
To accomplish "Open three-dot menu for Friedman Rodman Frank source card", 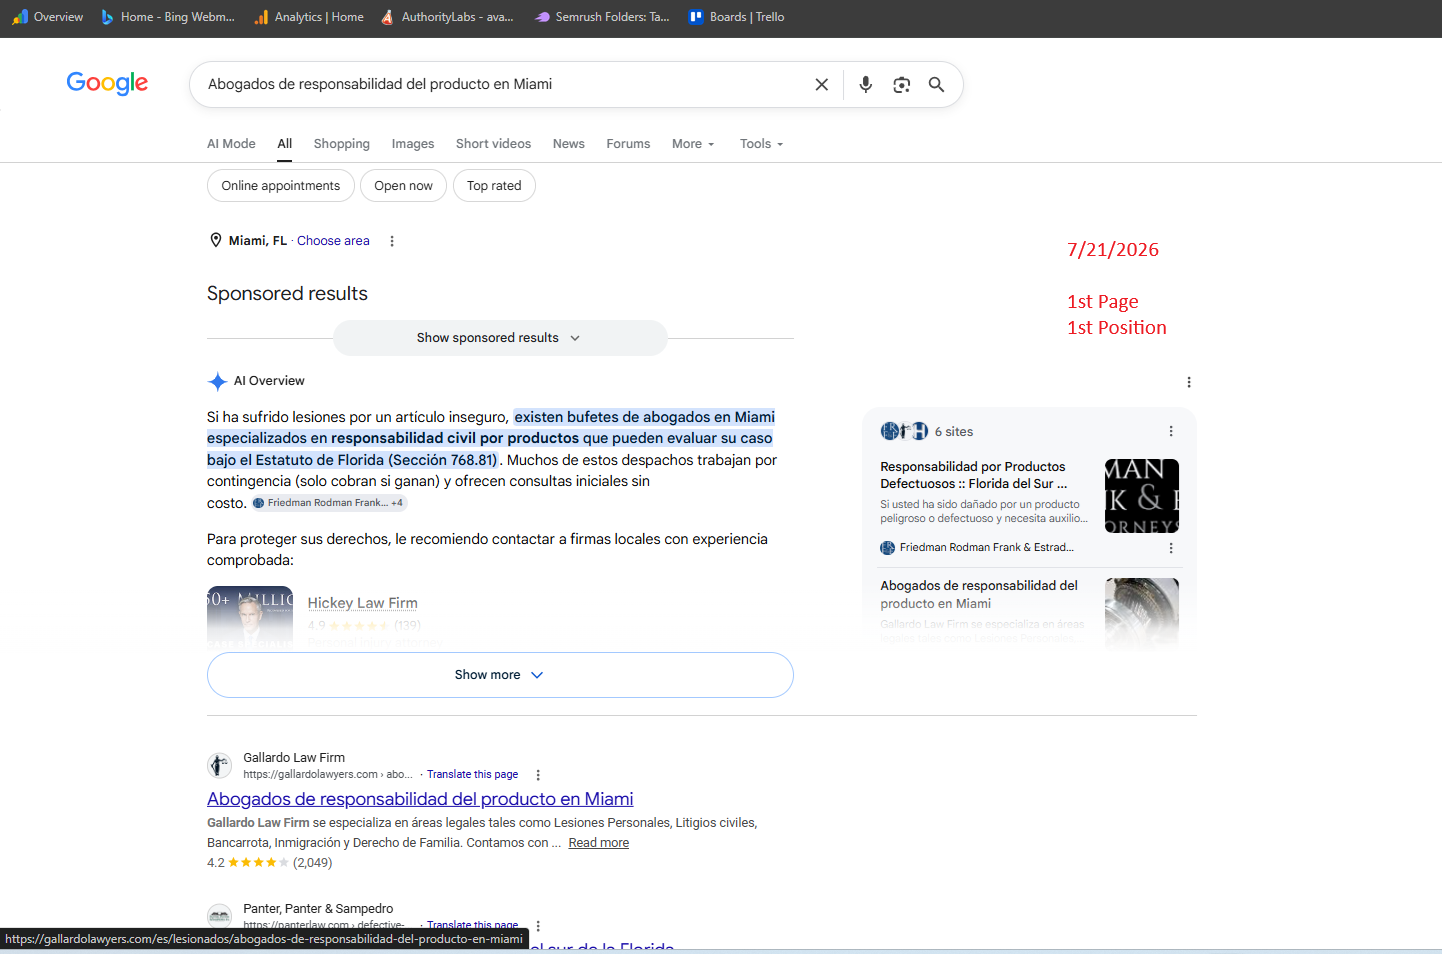I will [x=1171, y=548].
